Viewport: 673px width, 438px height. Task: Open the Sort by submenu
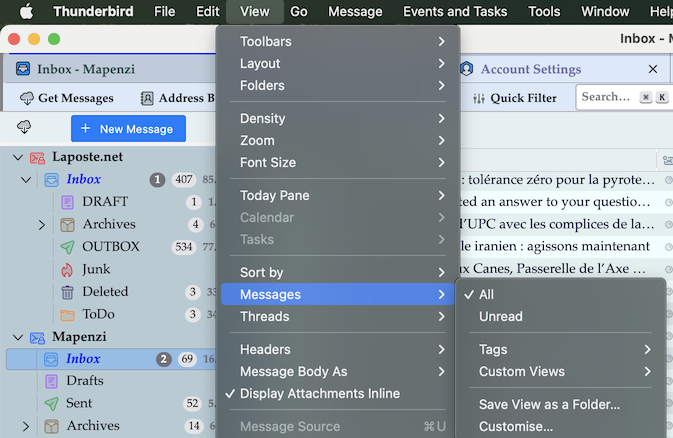coord(337,273)
